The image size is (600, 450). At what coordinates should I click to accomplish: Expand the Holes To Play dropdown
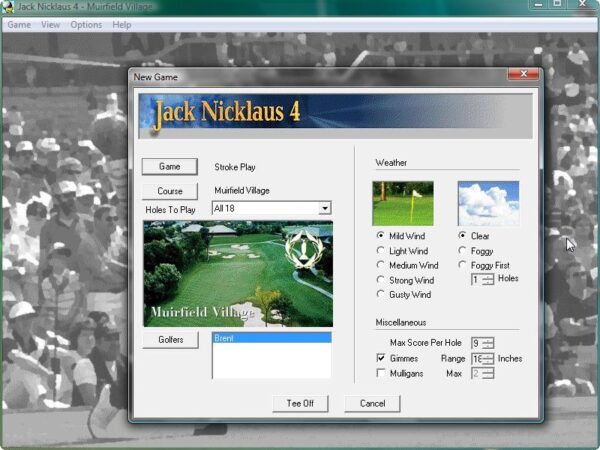325,208
